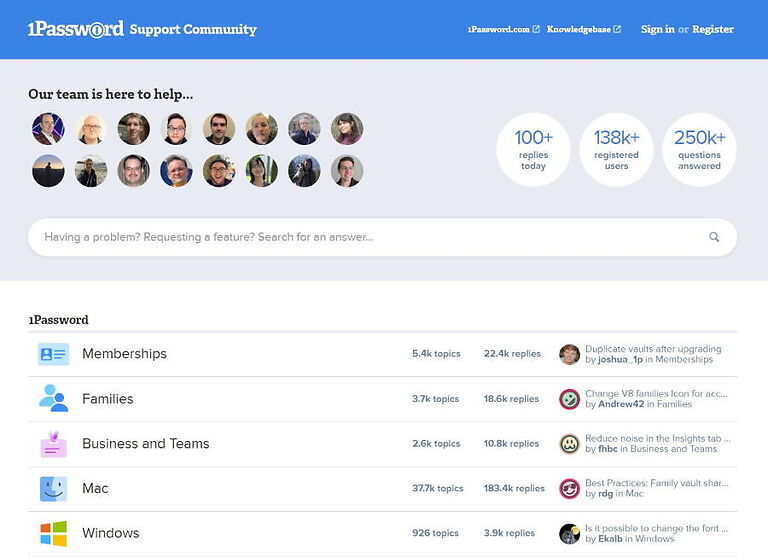Image resolution: width=768 pixels, height=557 pixels.
Task: Click the last team avatar in bottom row
Action: pos(347,171)
